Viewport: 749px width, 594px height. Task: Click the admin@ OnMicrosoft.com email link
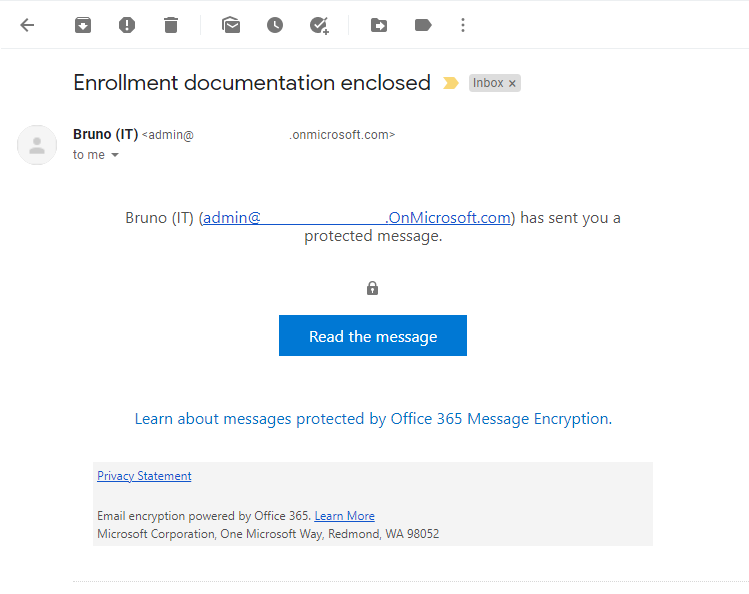coord(357,218)
